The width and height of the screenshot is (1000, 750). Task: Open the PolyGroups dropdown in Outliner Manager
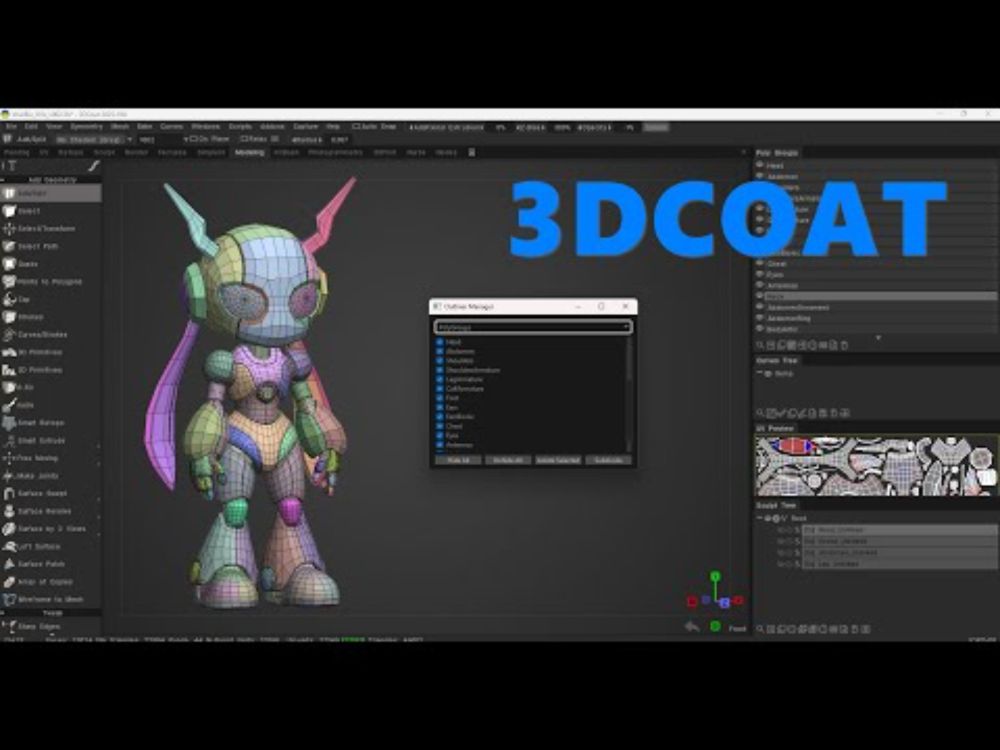[533, 327]
